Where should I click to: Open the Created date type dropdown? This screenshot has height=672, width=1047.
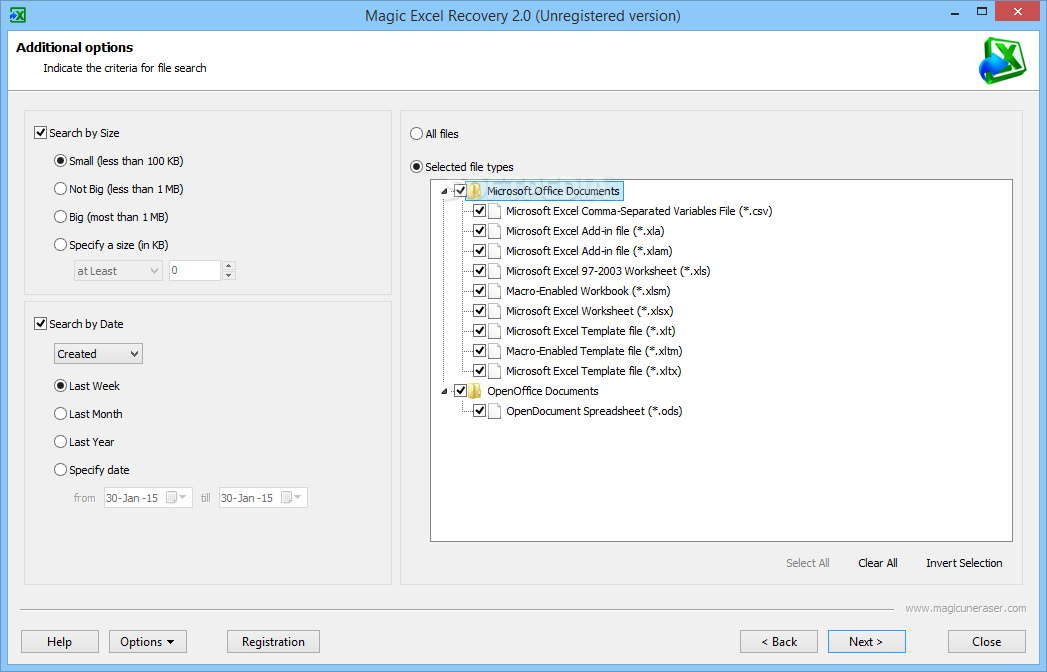98,354
